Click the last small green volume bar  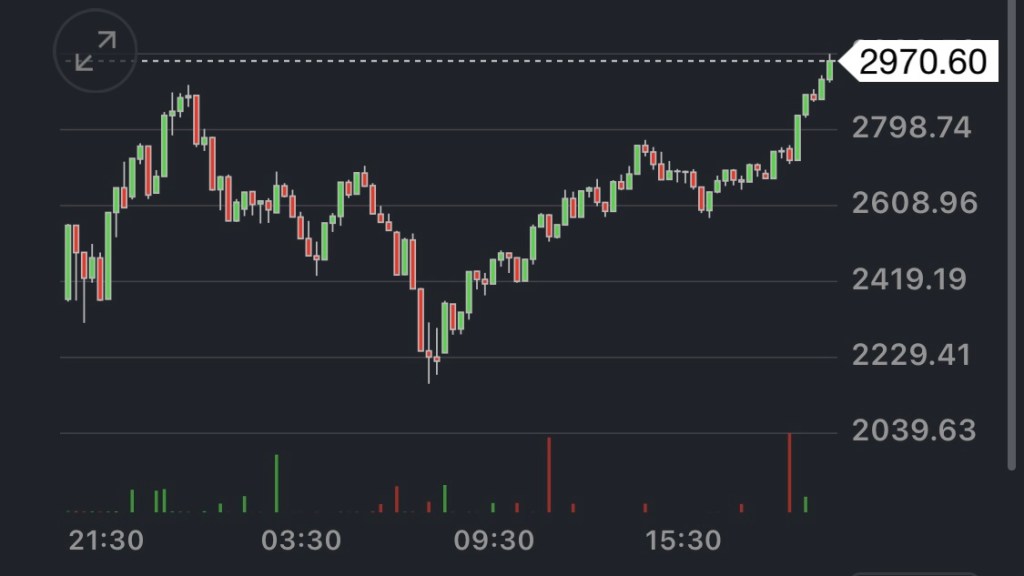[x=805, y=505]
